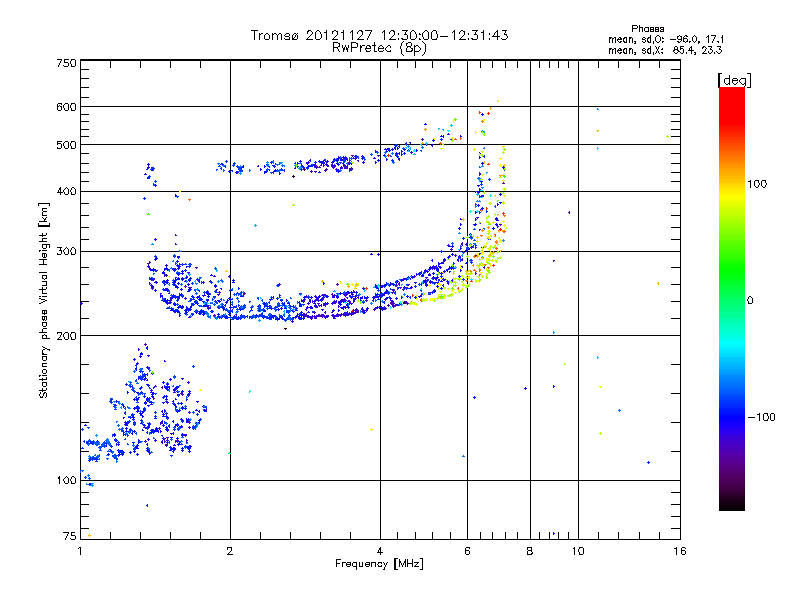The height and width of the screenshot is (600, 800).
Task: Click the plot title "Tromsø 20121127 12:30:00-12:31:43"
Action: click(x=379, y=35)
